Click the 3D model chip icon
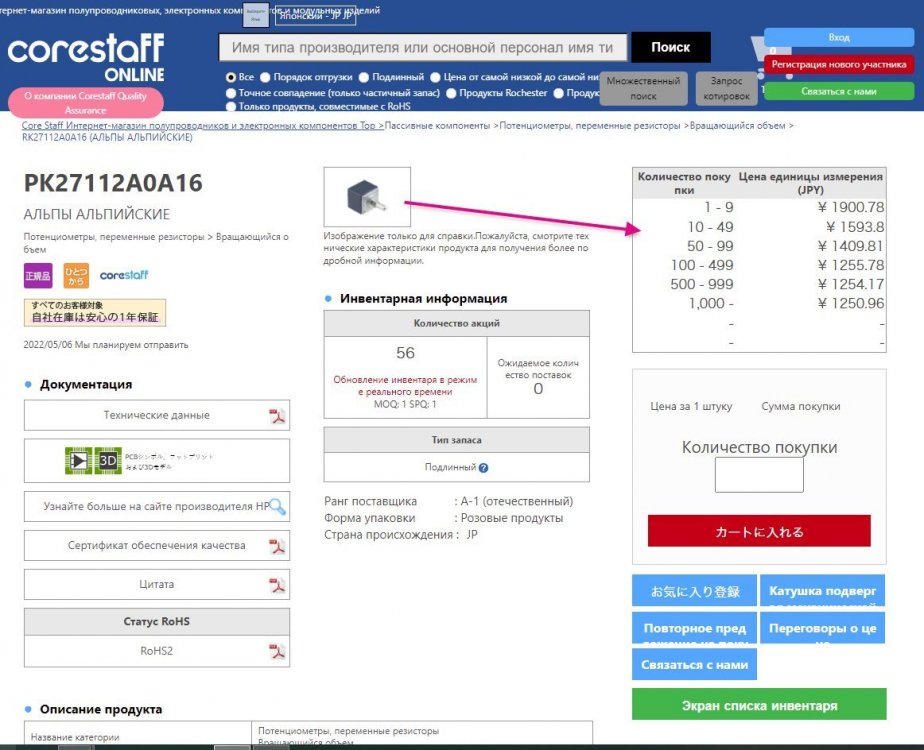Viewport: 924px width, 750px height. (x=93, y=460)
